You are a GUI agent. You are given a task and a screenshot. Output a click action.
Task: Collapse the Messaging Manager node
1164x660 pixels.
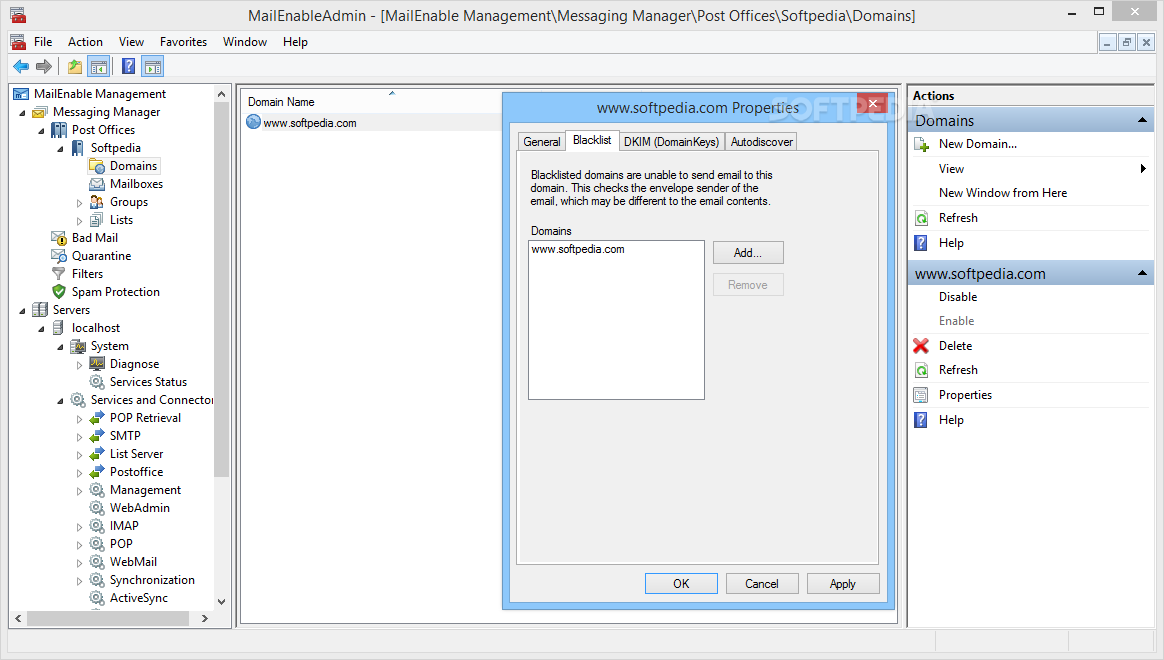[22, 113]
